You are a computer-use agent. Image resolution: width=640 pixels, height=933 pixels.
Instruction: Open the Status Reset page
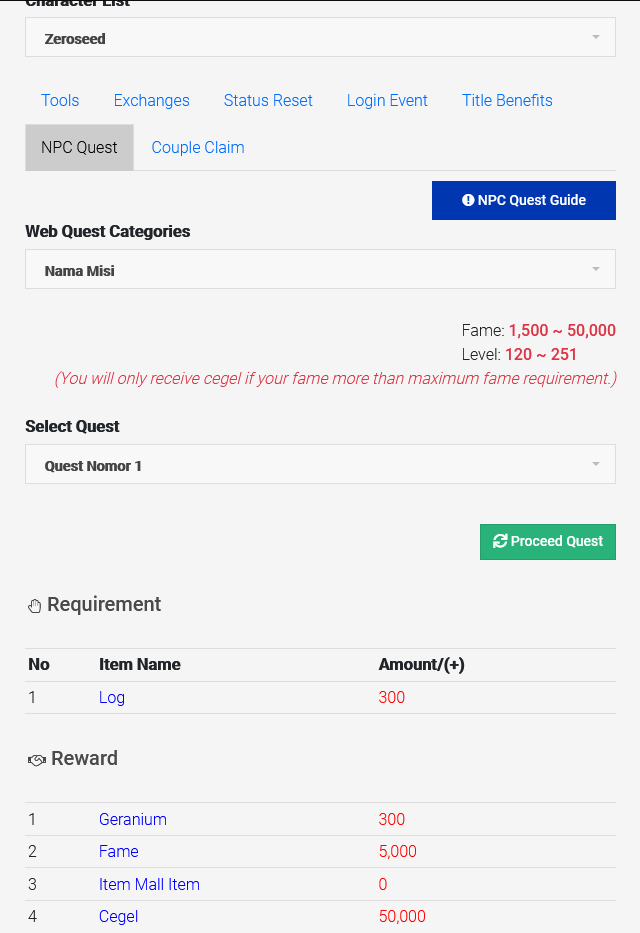(268, 100)
